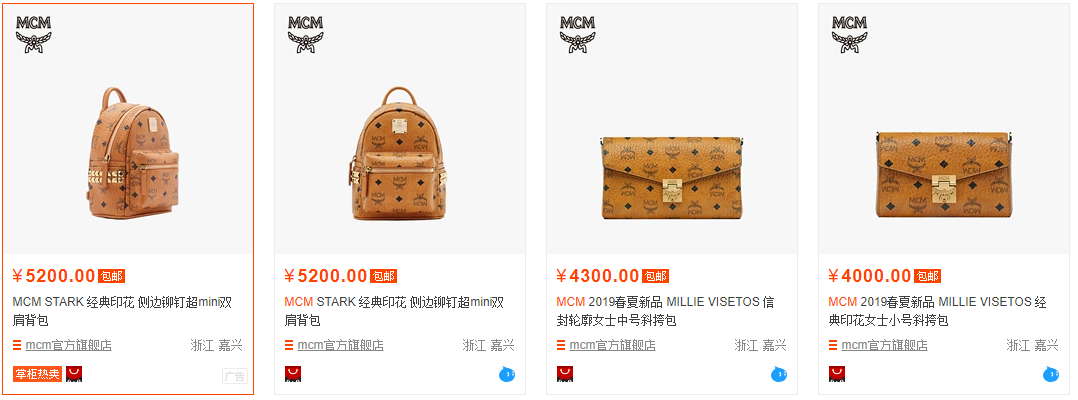Click the 掌柜热卖 badge on first listing
The image size is (1078, 400).
click(37, 375)
